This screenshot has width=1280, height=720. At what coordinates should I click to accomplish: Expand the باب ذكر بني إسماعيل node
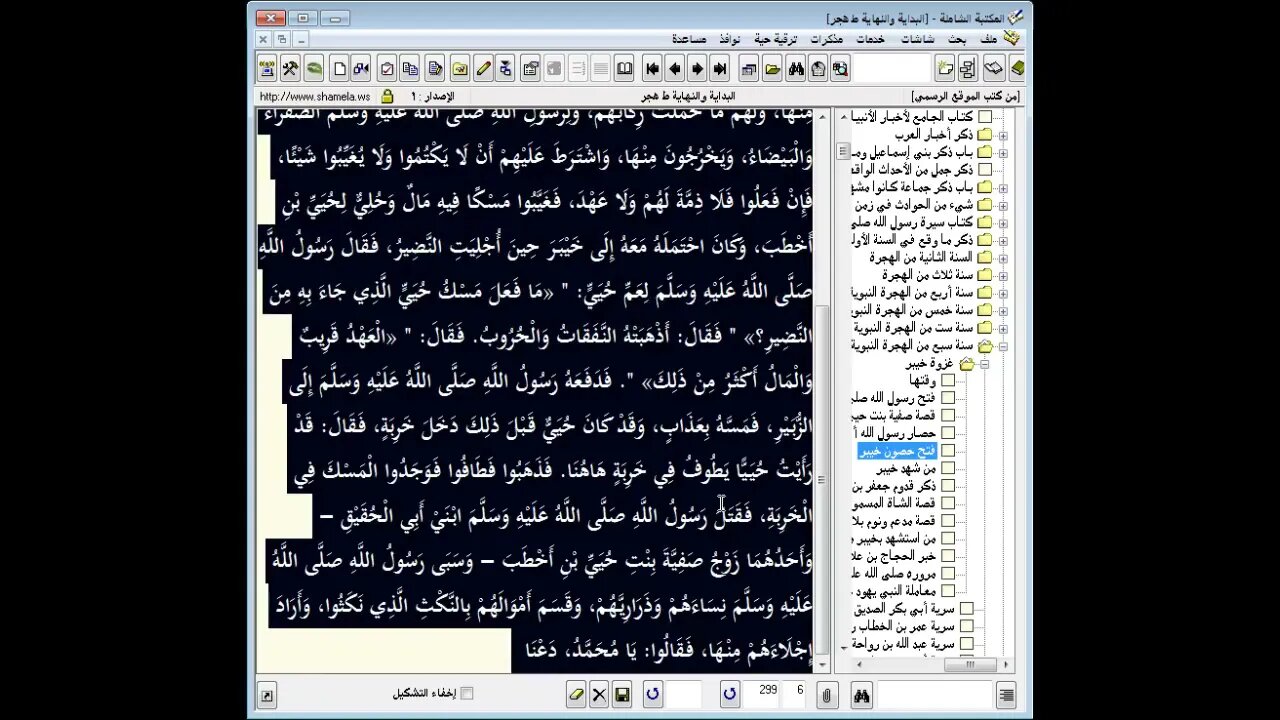coord(1003,152)
